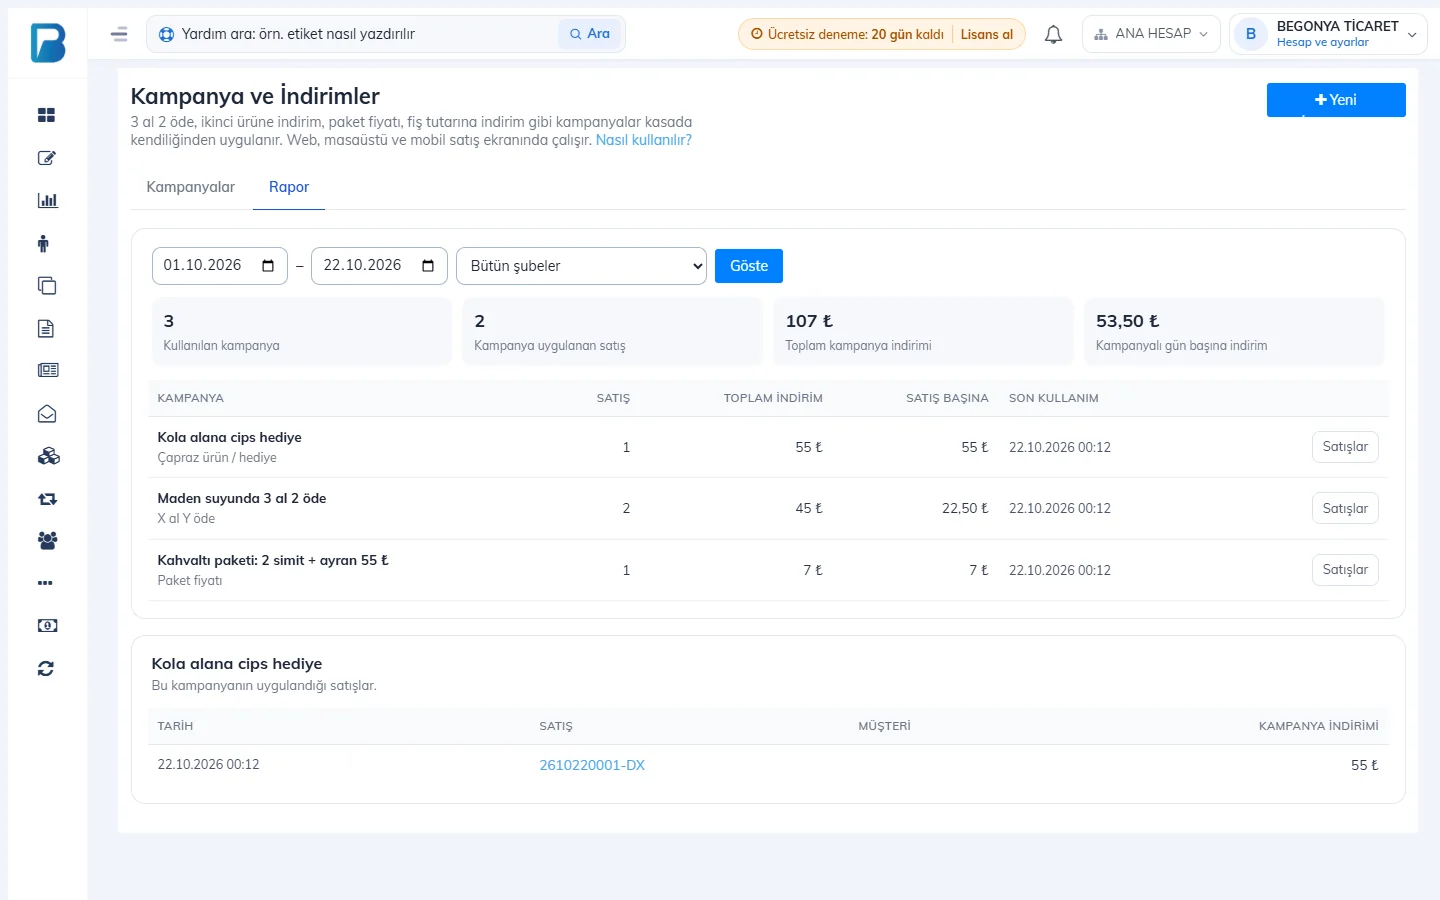The height and width of the screenshot is (900, 1440).
Task: Open Satışlar for Maden suyunda 3 al 2 öde
Action: pos(1345,508)
